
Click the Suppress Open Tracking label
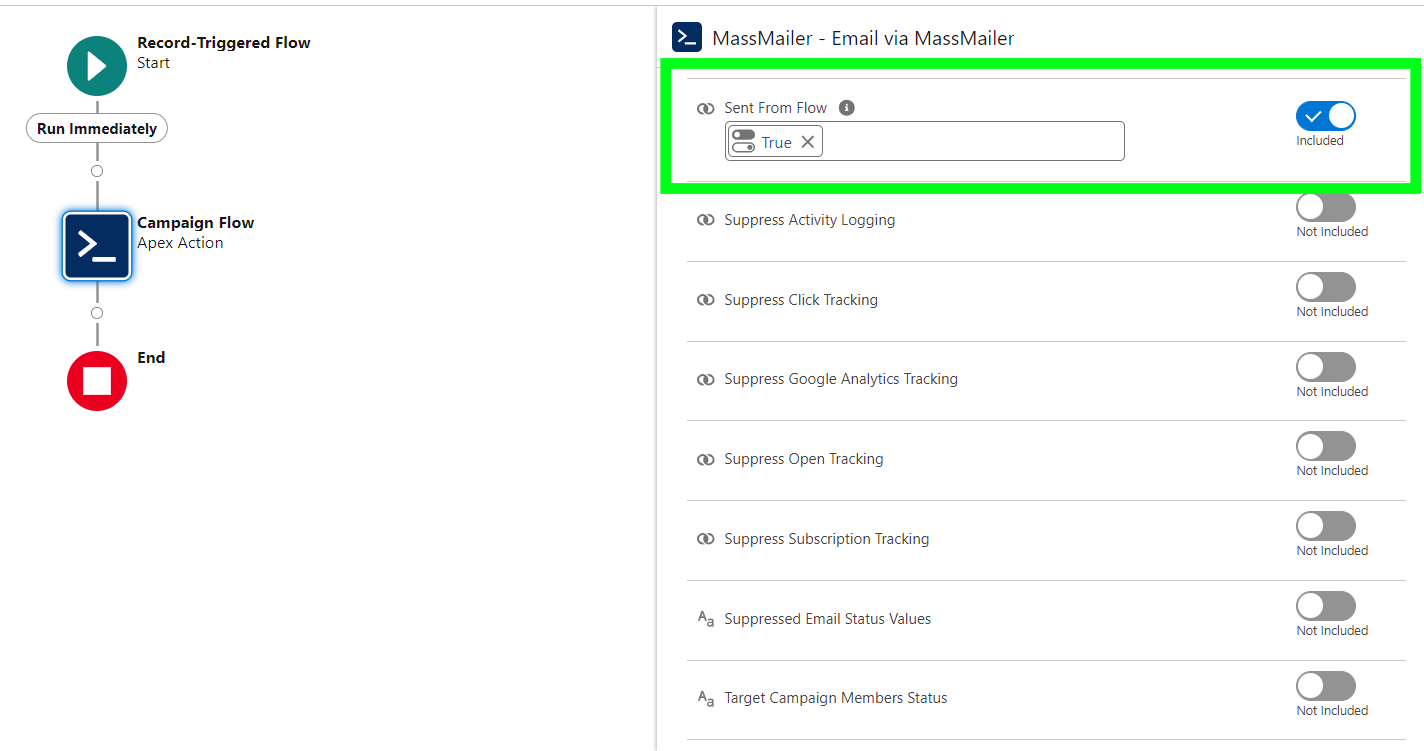click(x=804, y=459)
